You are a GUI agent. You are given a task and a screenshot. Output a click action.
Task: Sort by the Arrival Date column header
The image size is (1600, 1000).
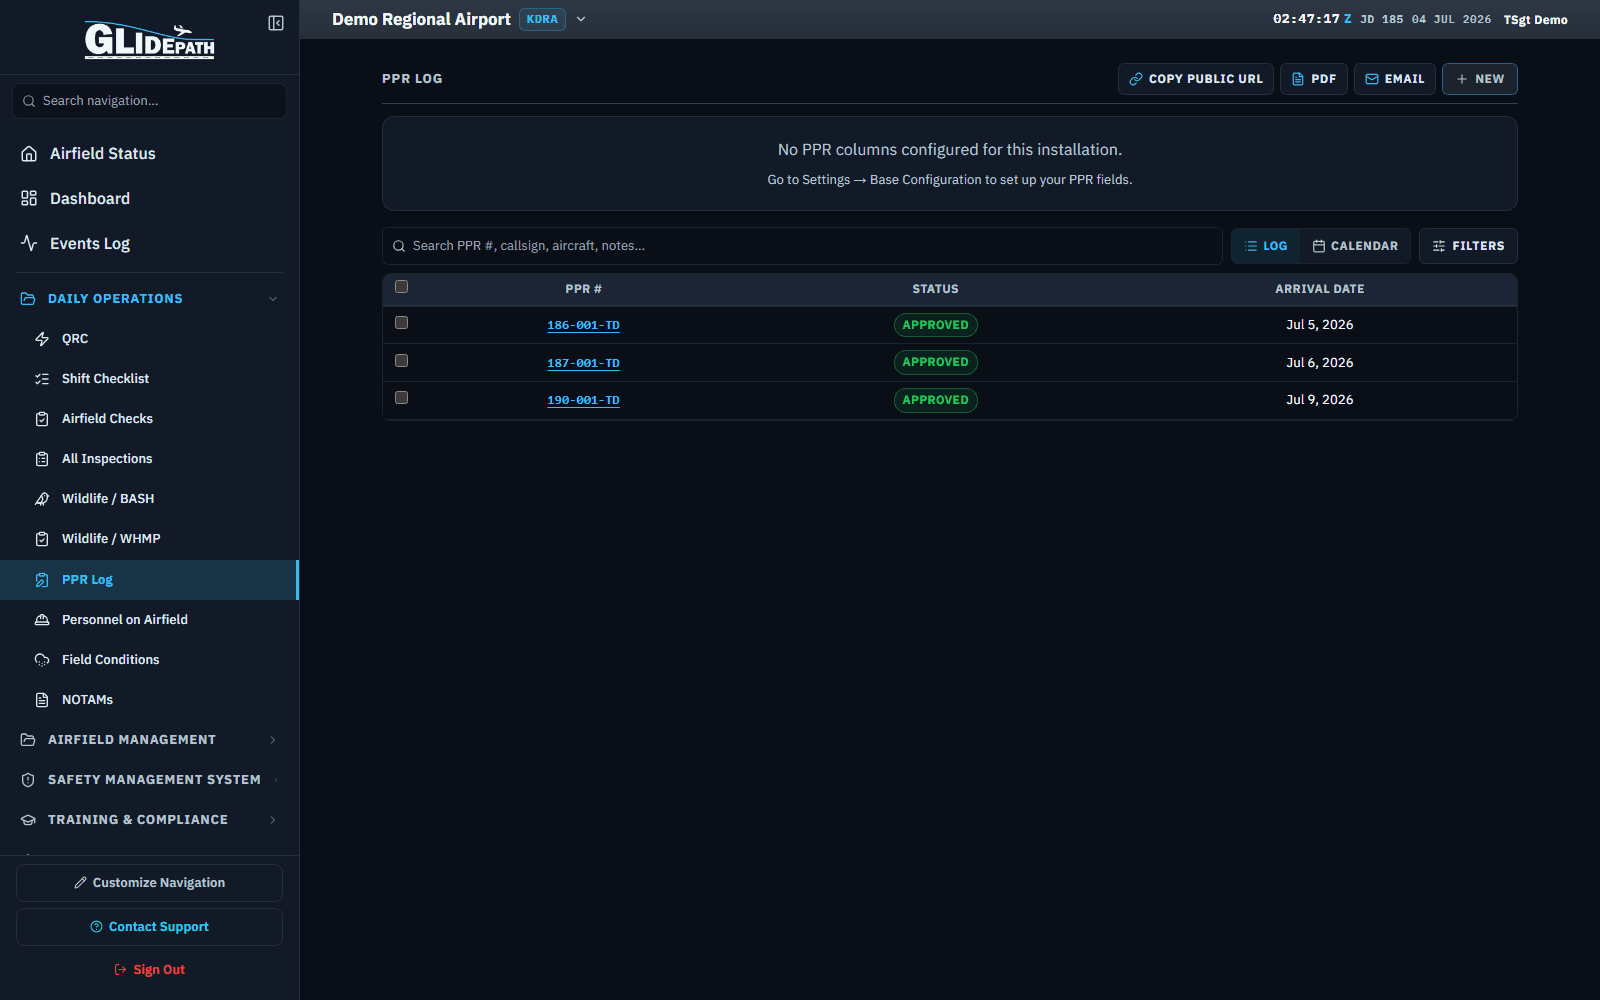click(1319, 289)
